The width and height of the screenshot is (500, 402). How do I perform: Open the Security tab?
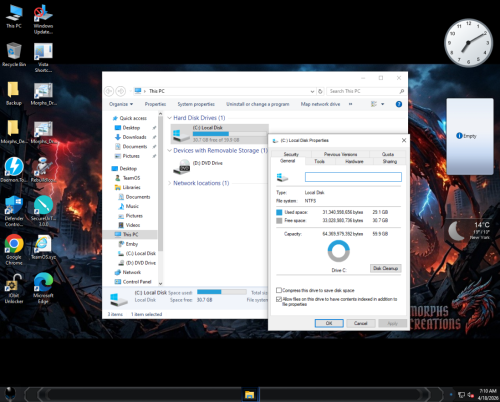coord(291,154)
